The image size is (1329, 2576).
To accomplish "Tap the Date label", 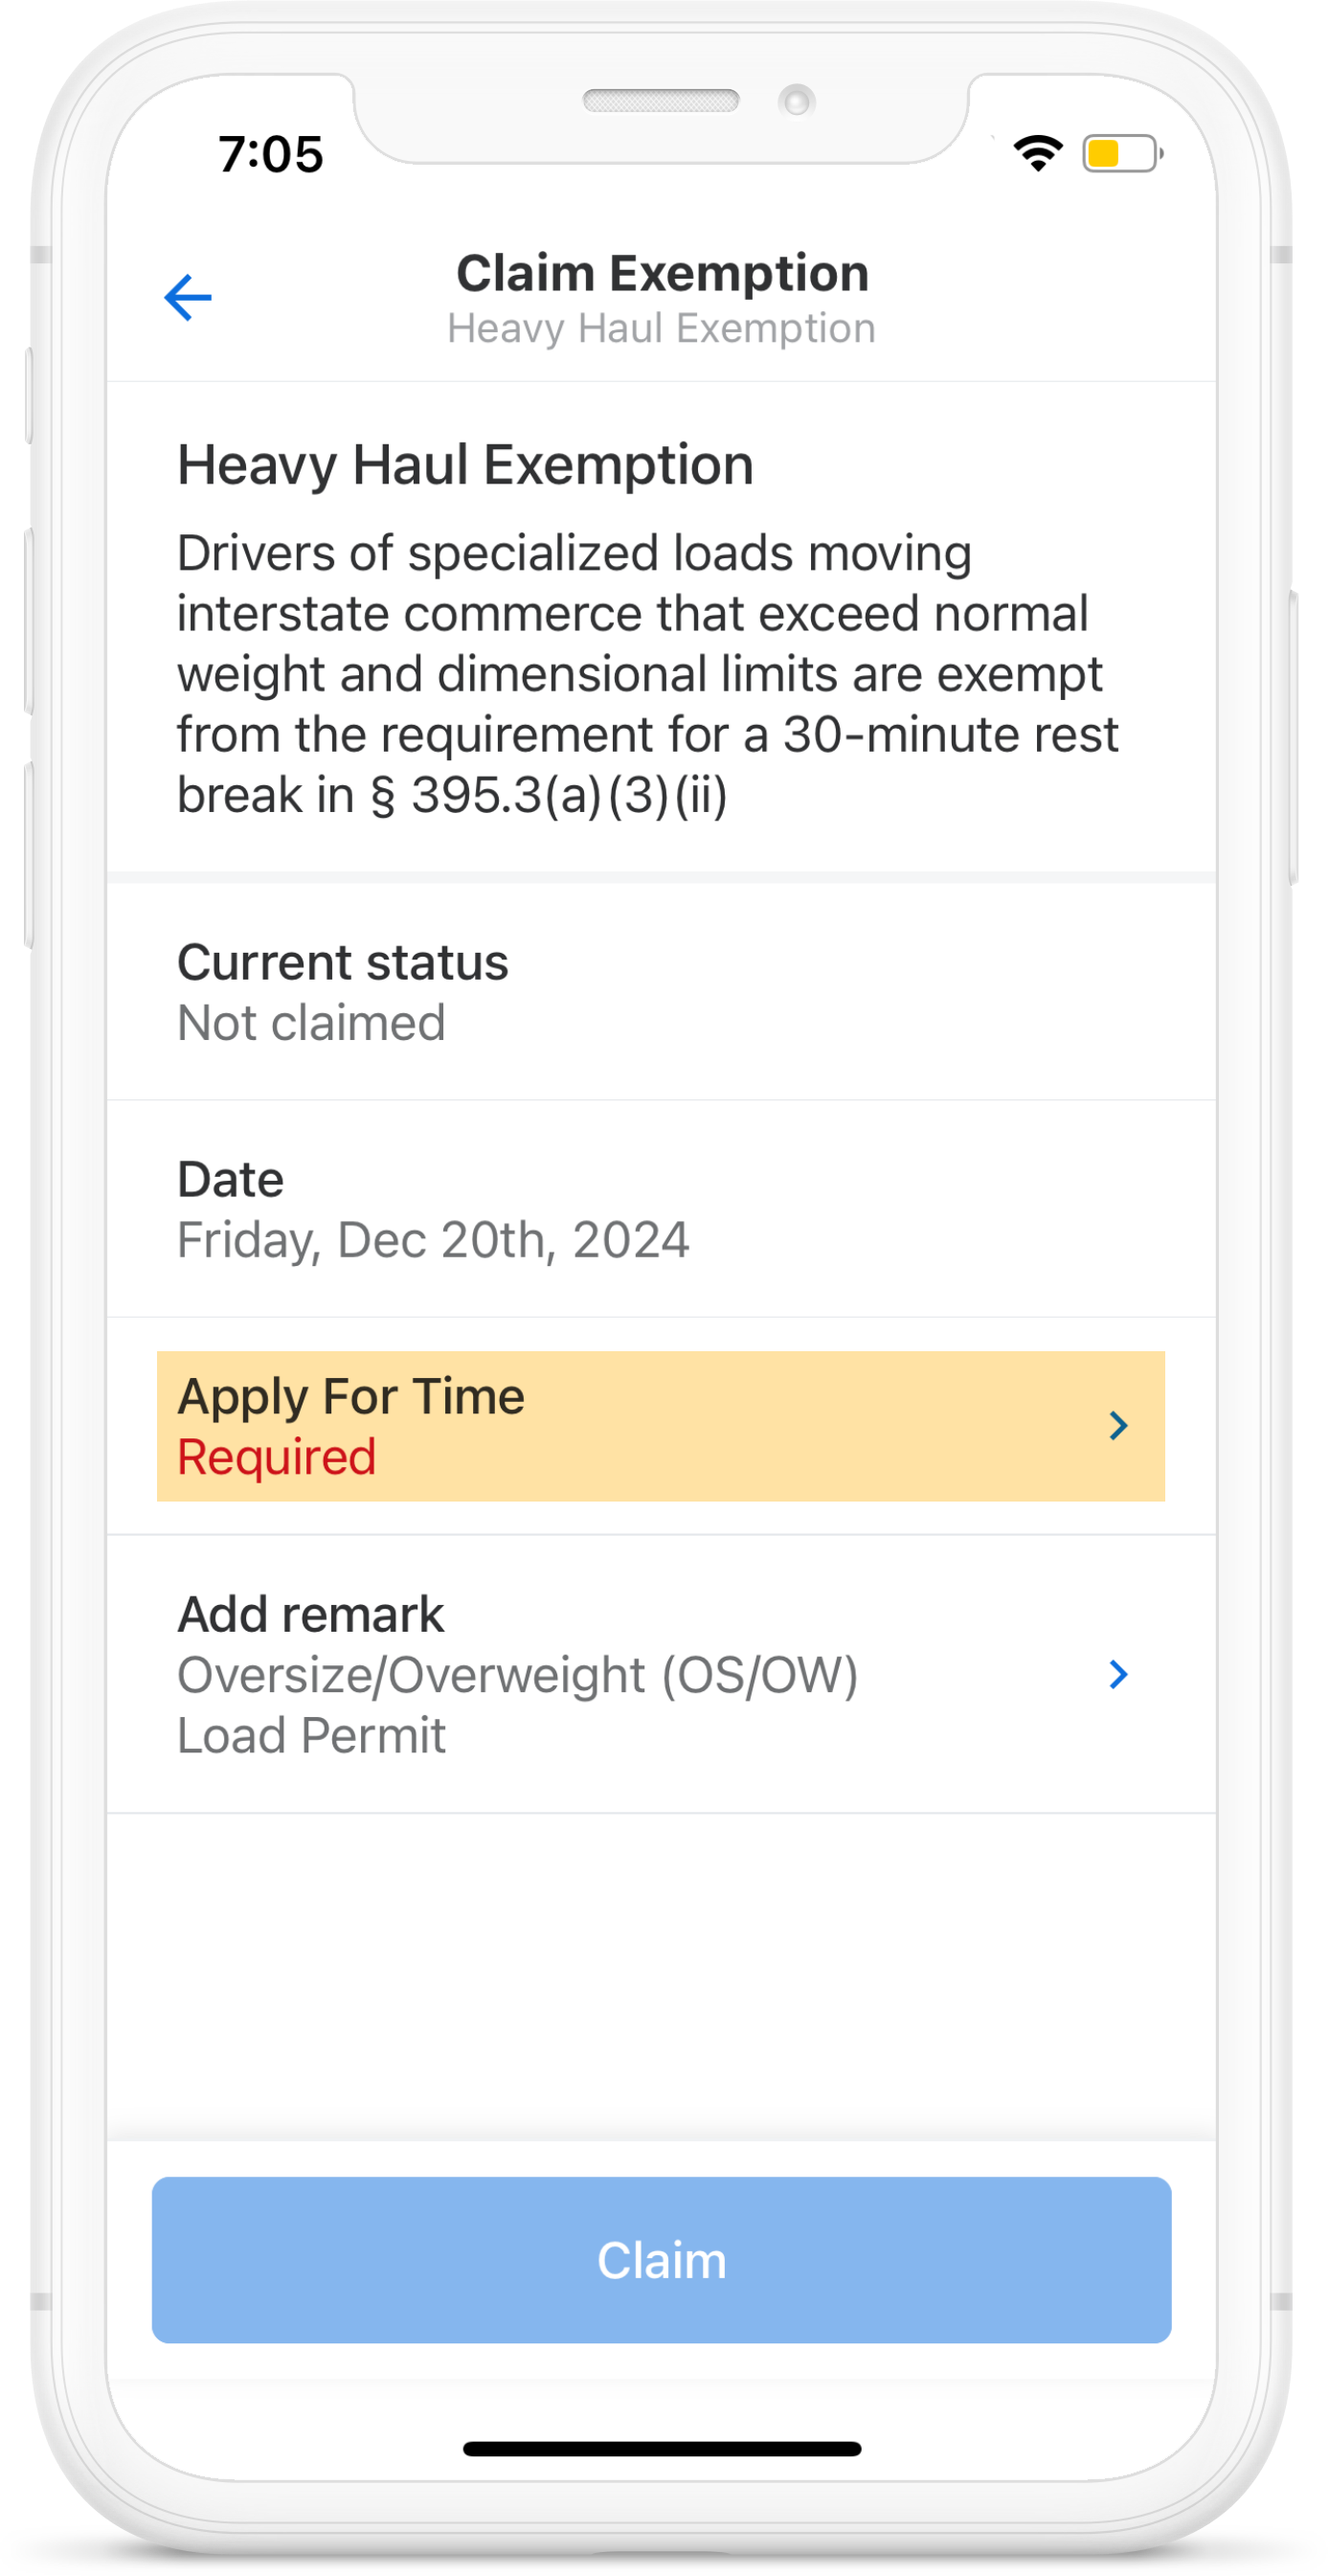I will 231,1179.
